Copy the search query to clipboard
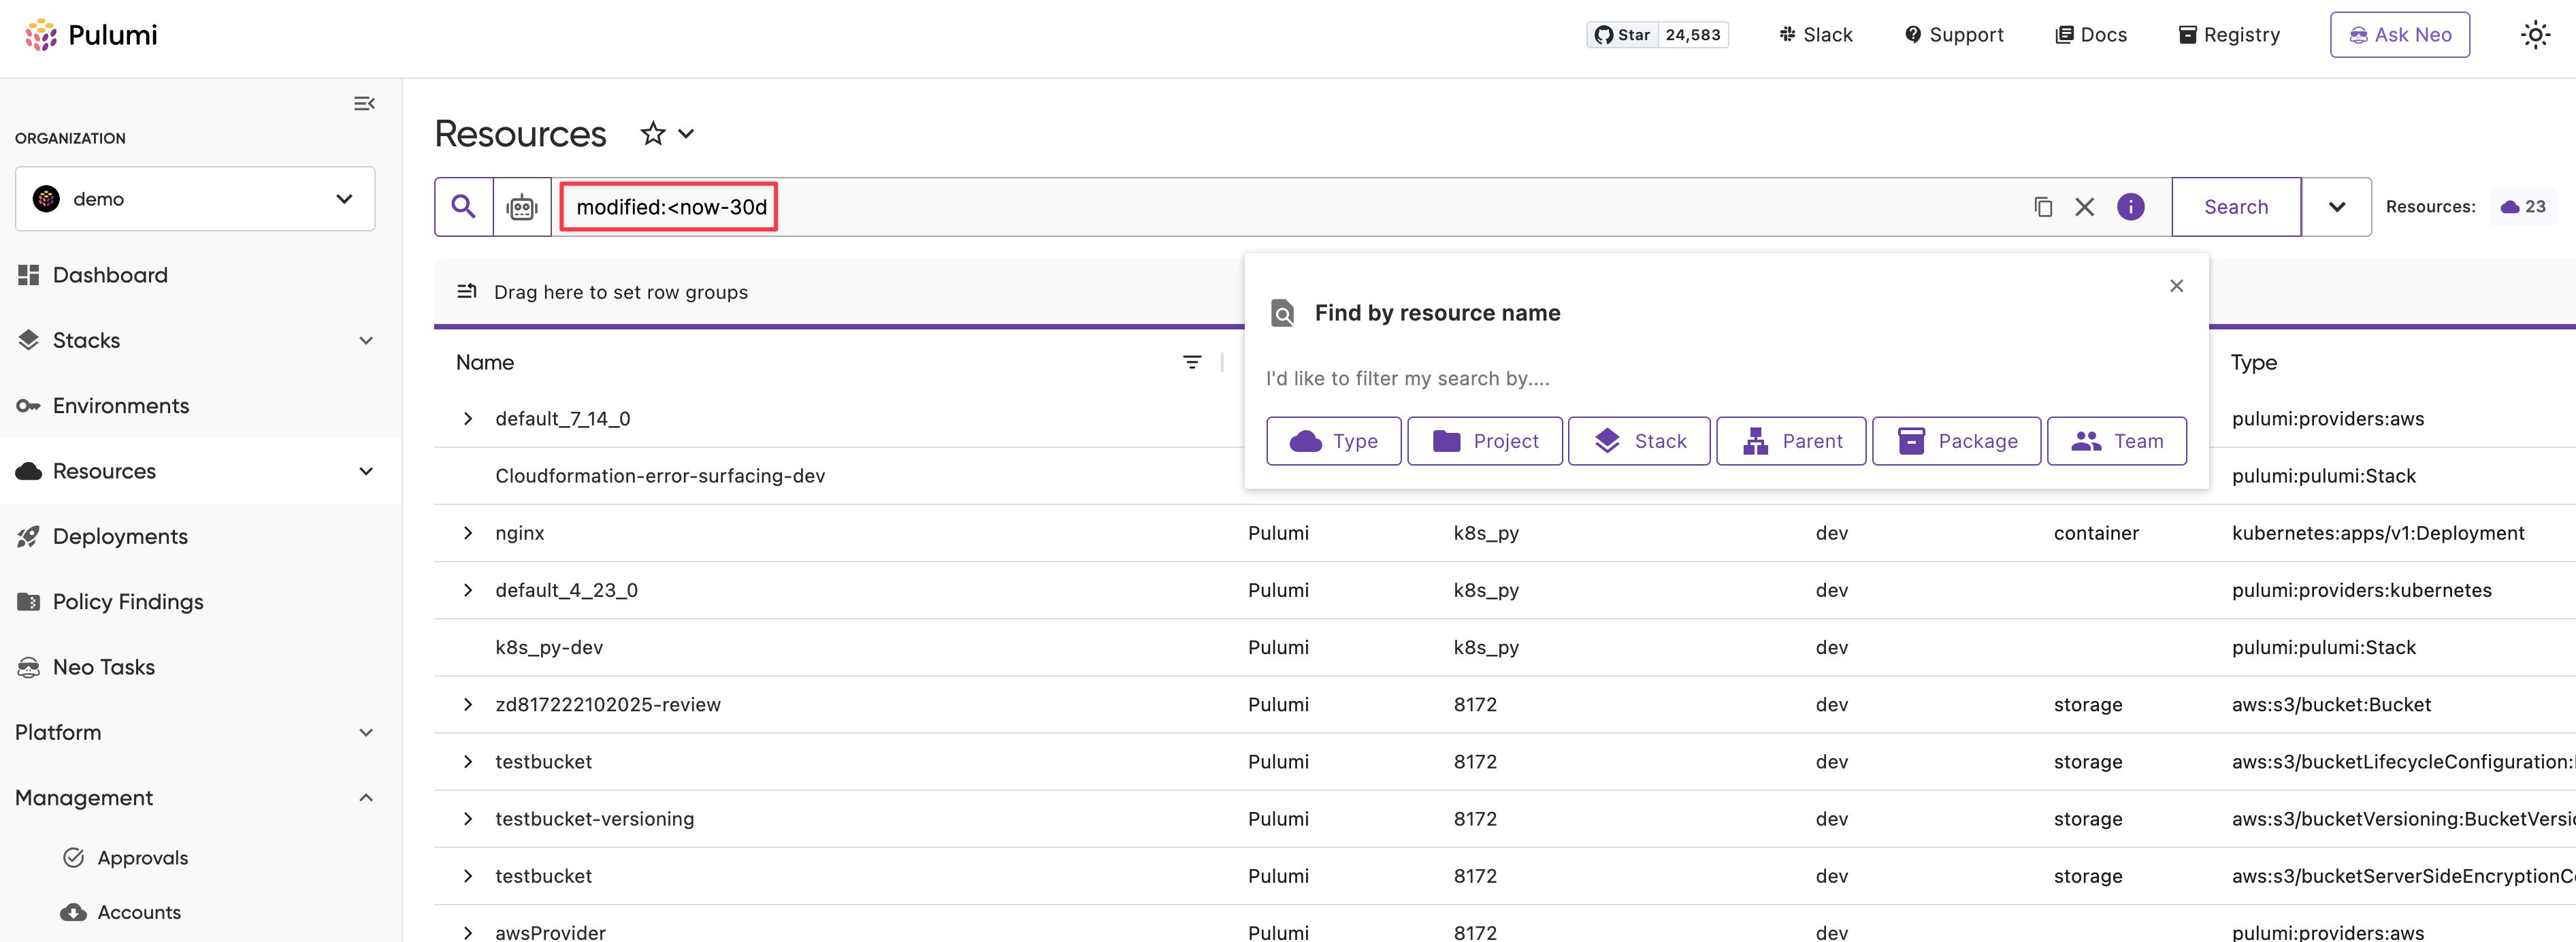Viewport: 2576px width, 942px height. [x=2043, y=207]
